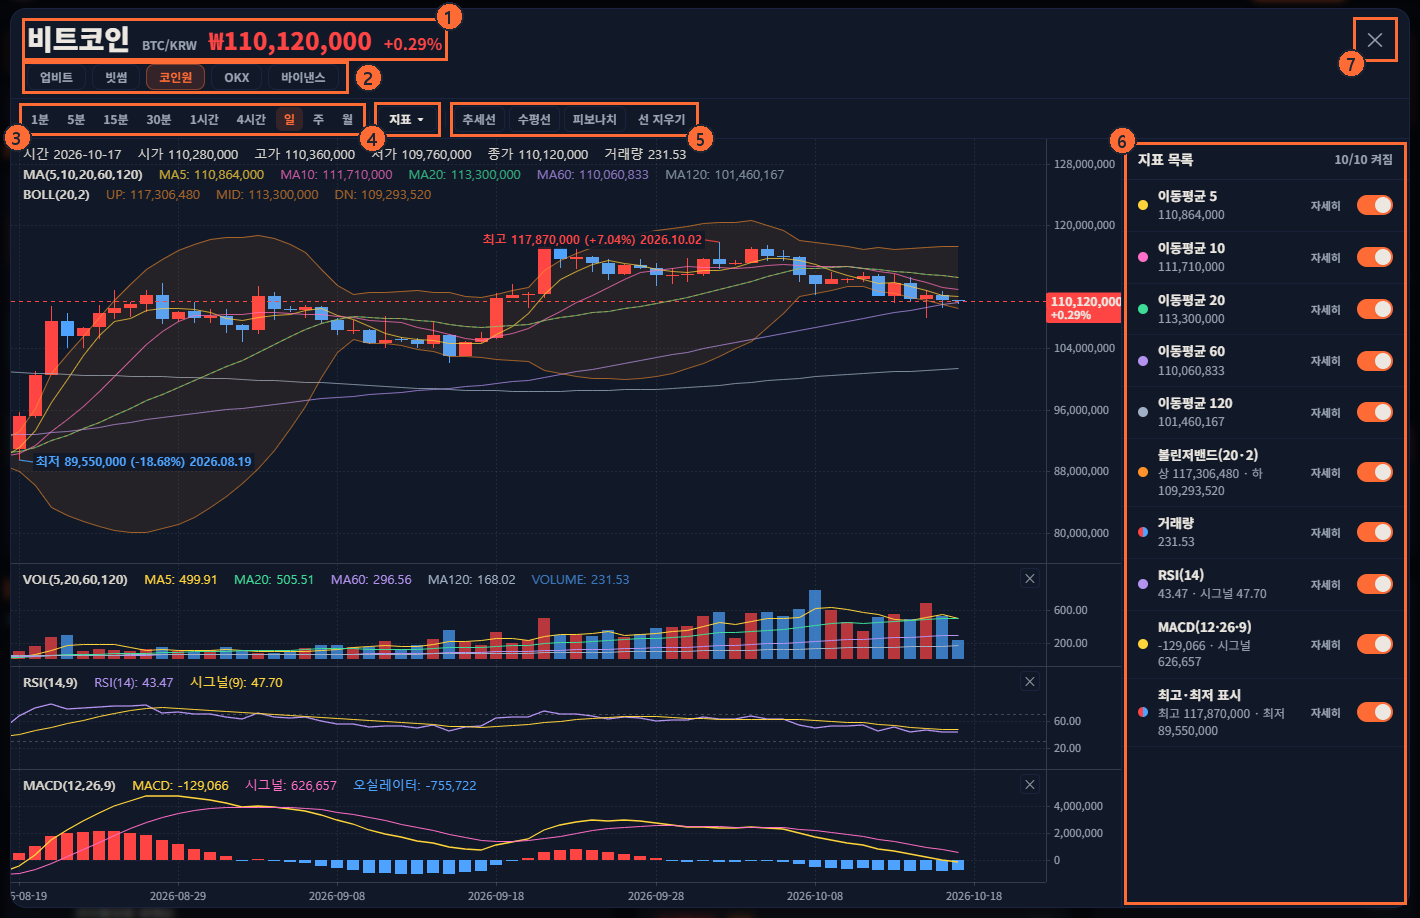Click the green color dot for 이동평균 20
The height and width of the screenshot is (918, 1420).
tap(1143, 309)
